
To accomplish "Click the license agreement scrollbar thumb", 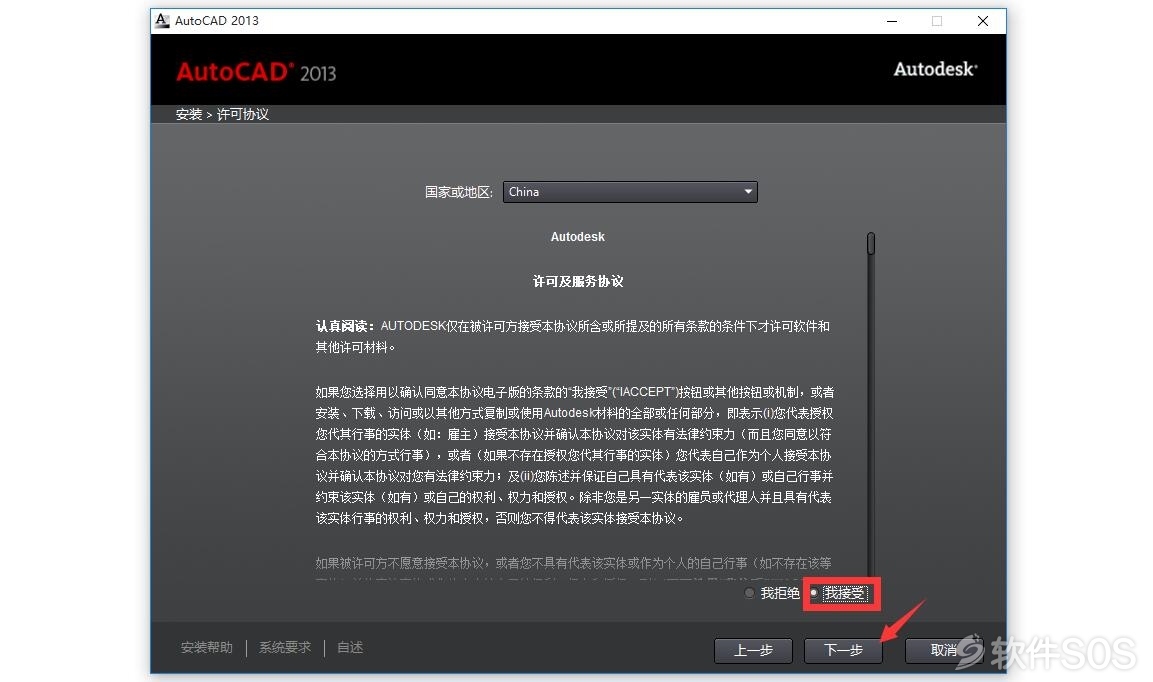I will [x=871, y=244].
